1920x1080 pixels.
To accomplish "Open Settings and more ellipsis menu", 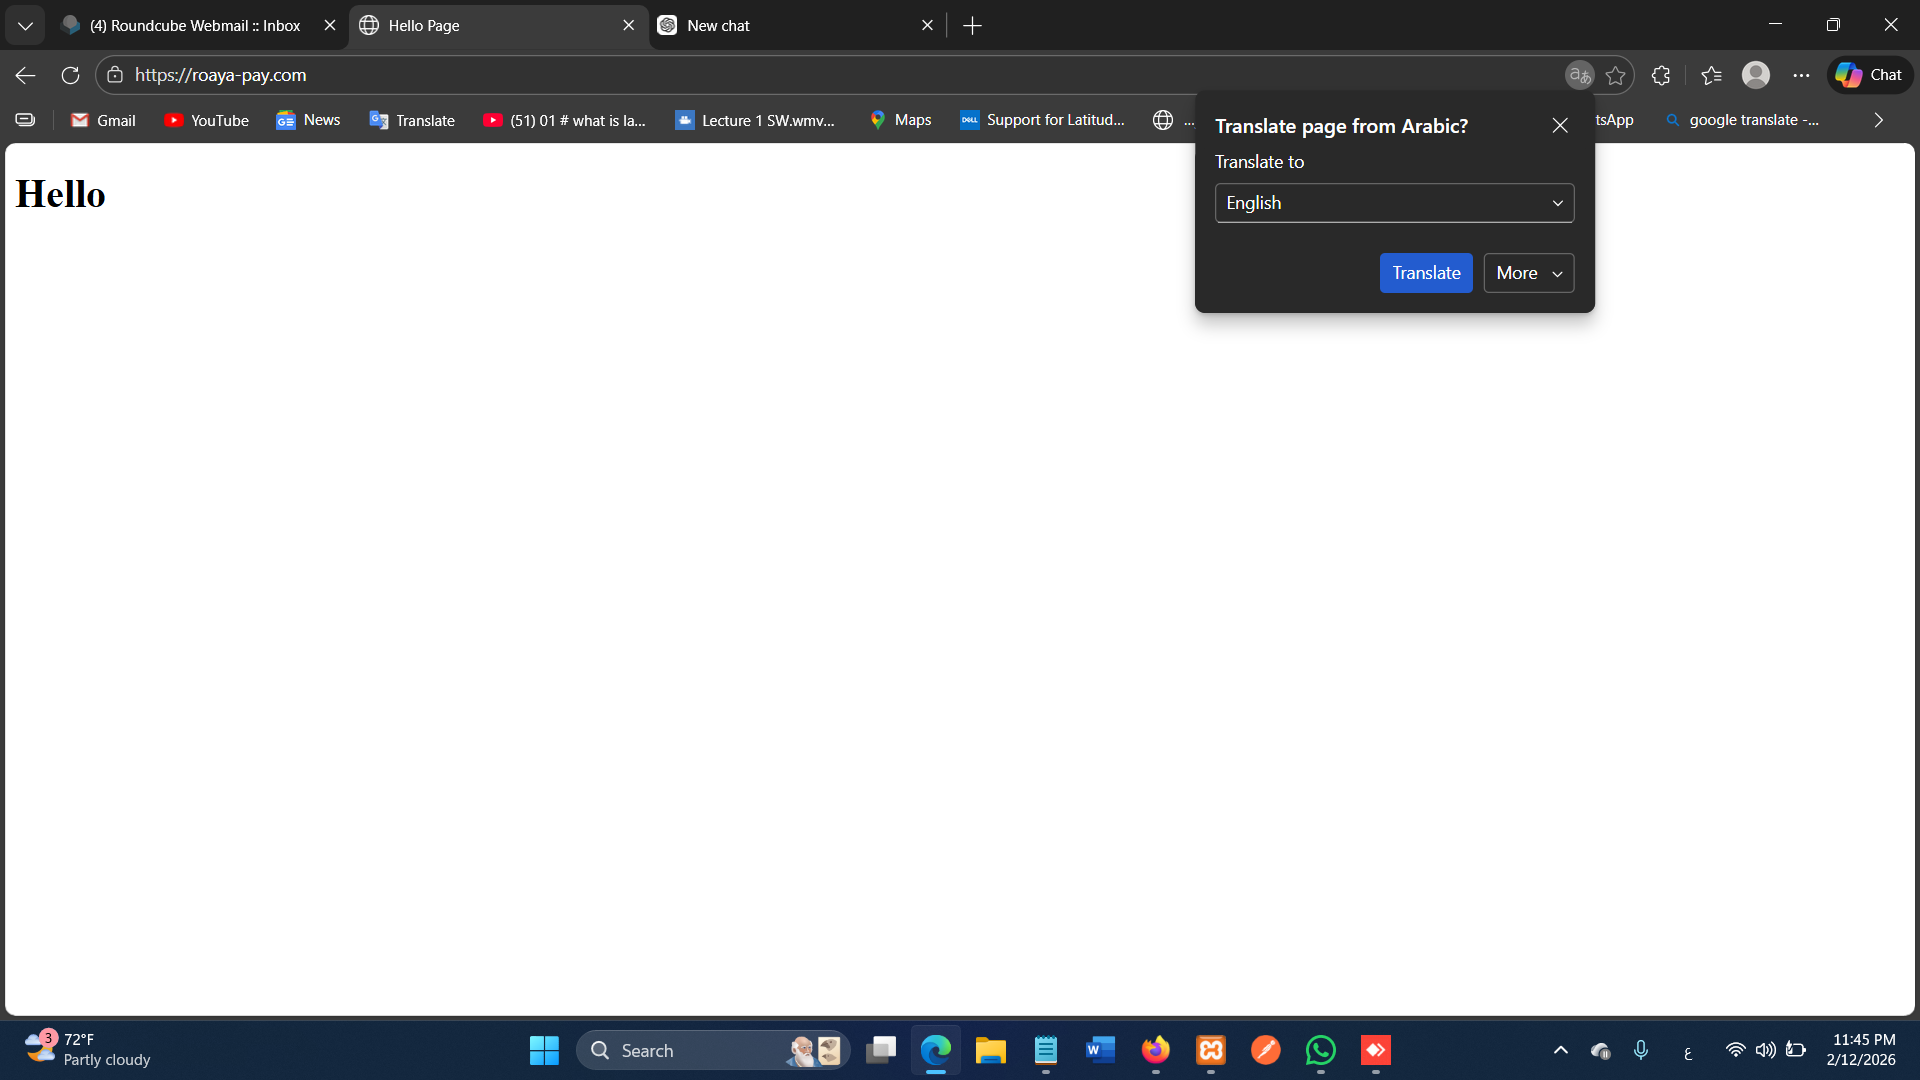I will click(x=1801, y=75).
